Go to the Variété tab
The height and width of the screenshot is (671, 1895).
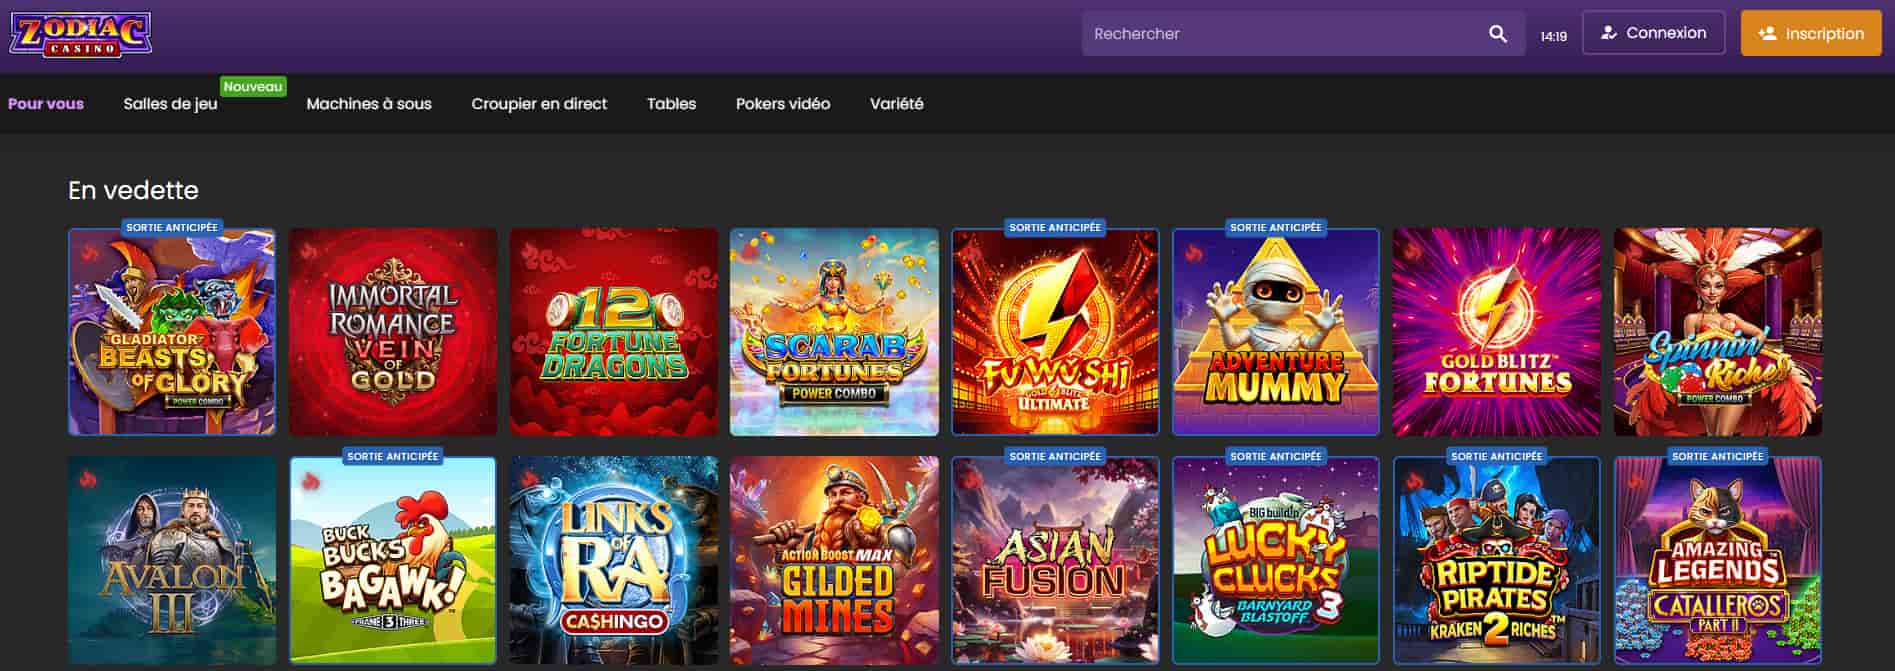point(896,104)
